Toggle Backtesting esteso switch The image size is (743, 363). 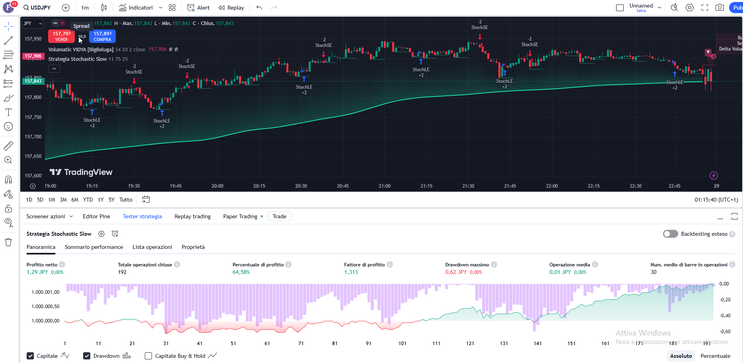coord(670,234)
